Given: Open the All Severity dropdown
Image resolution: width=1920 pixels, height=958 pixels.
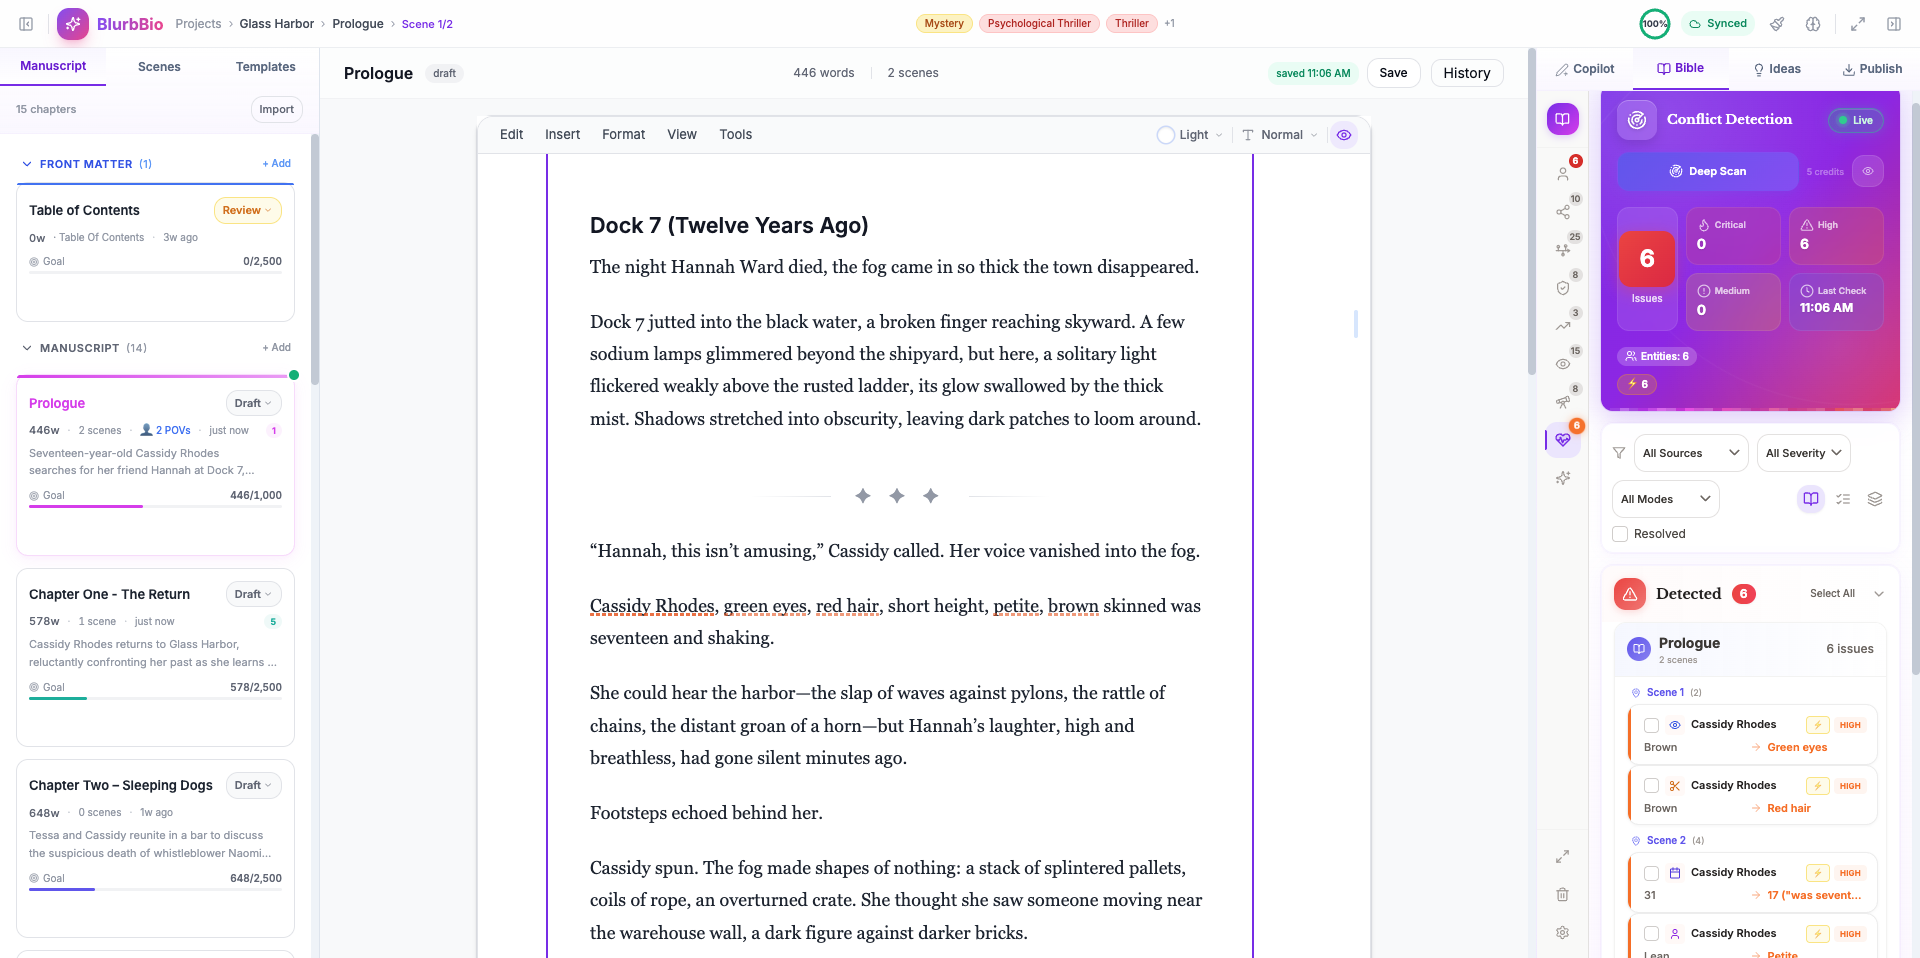Looking at the screenshot, I should 1803,452.
